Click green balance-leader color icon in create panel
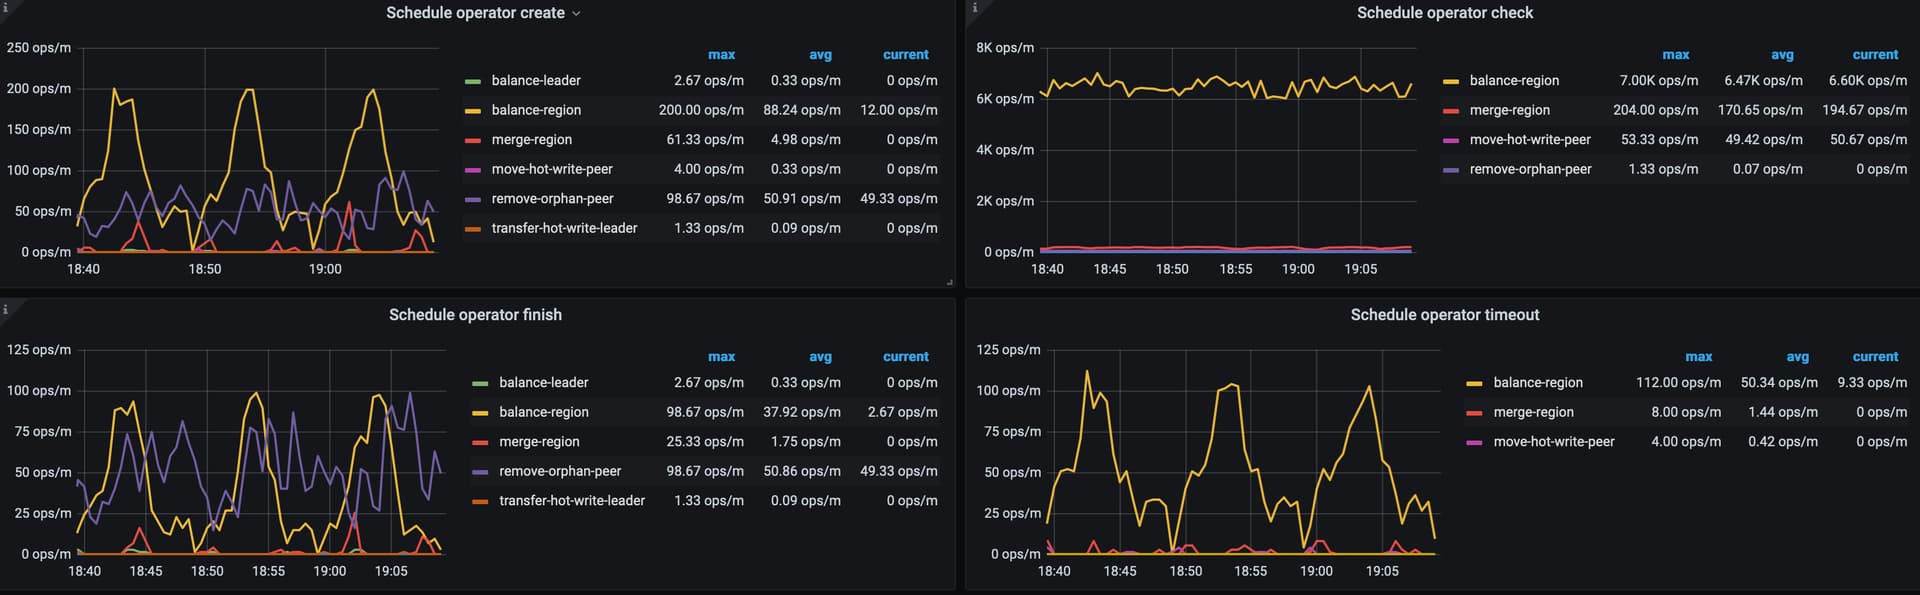This screenshot has width=1920, height=595. click(473, 81)
